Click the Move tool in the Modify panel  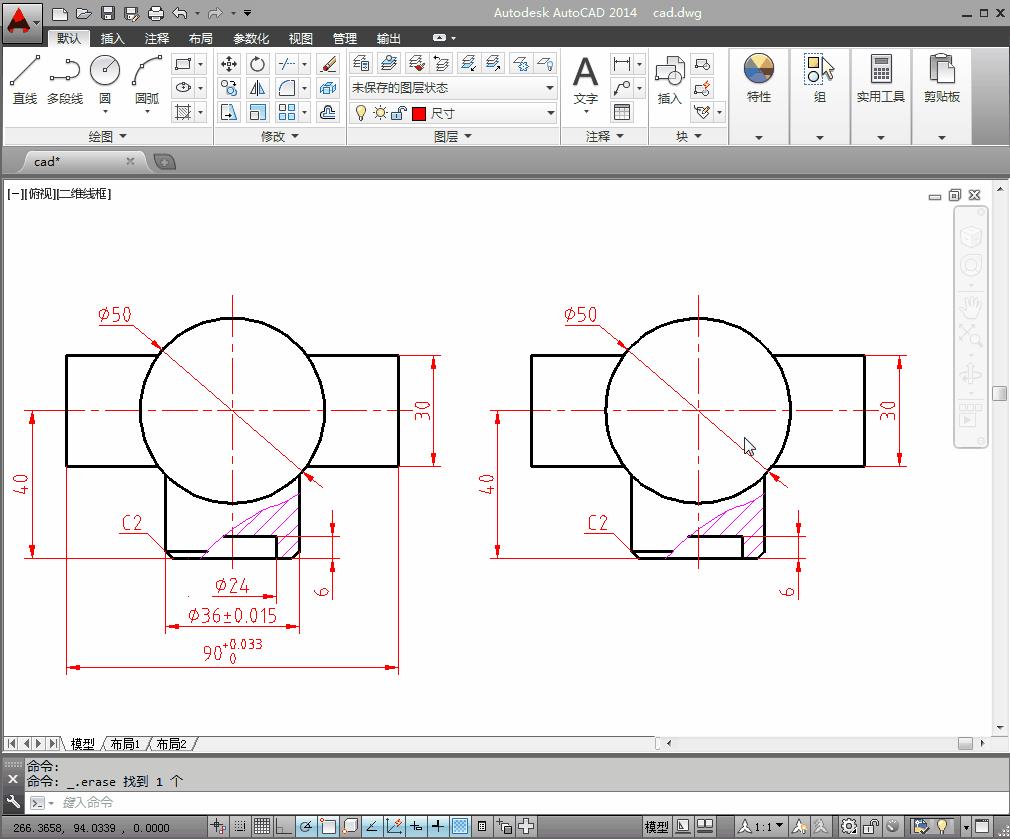tap(229, 63)
